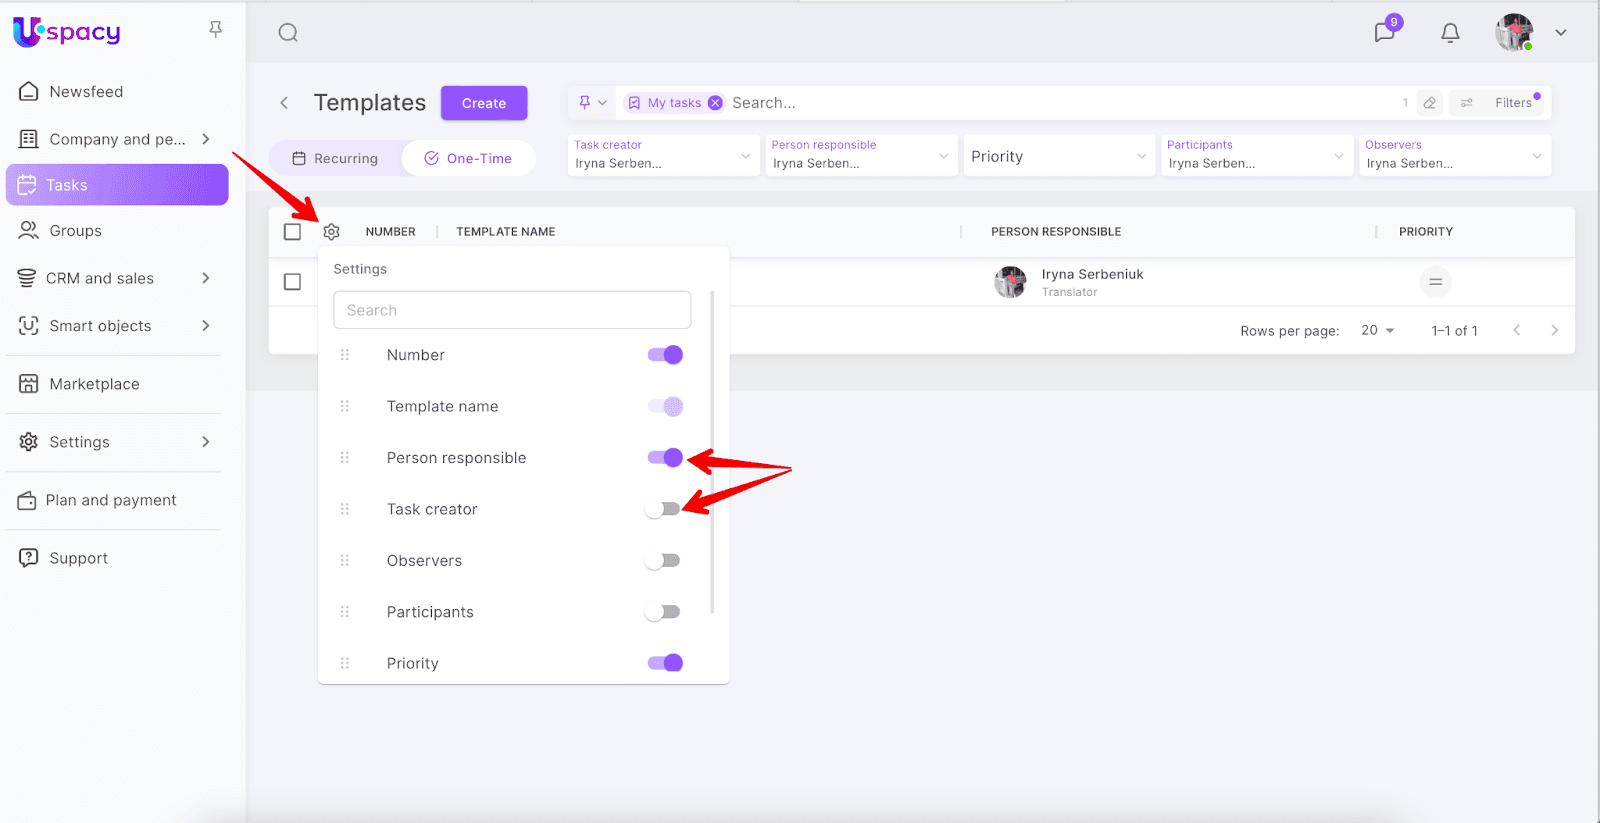This screenshot has height=823, width=1600.
Task: Click the search magnifier icon in top bar
Action: click(x=288, y=33)
